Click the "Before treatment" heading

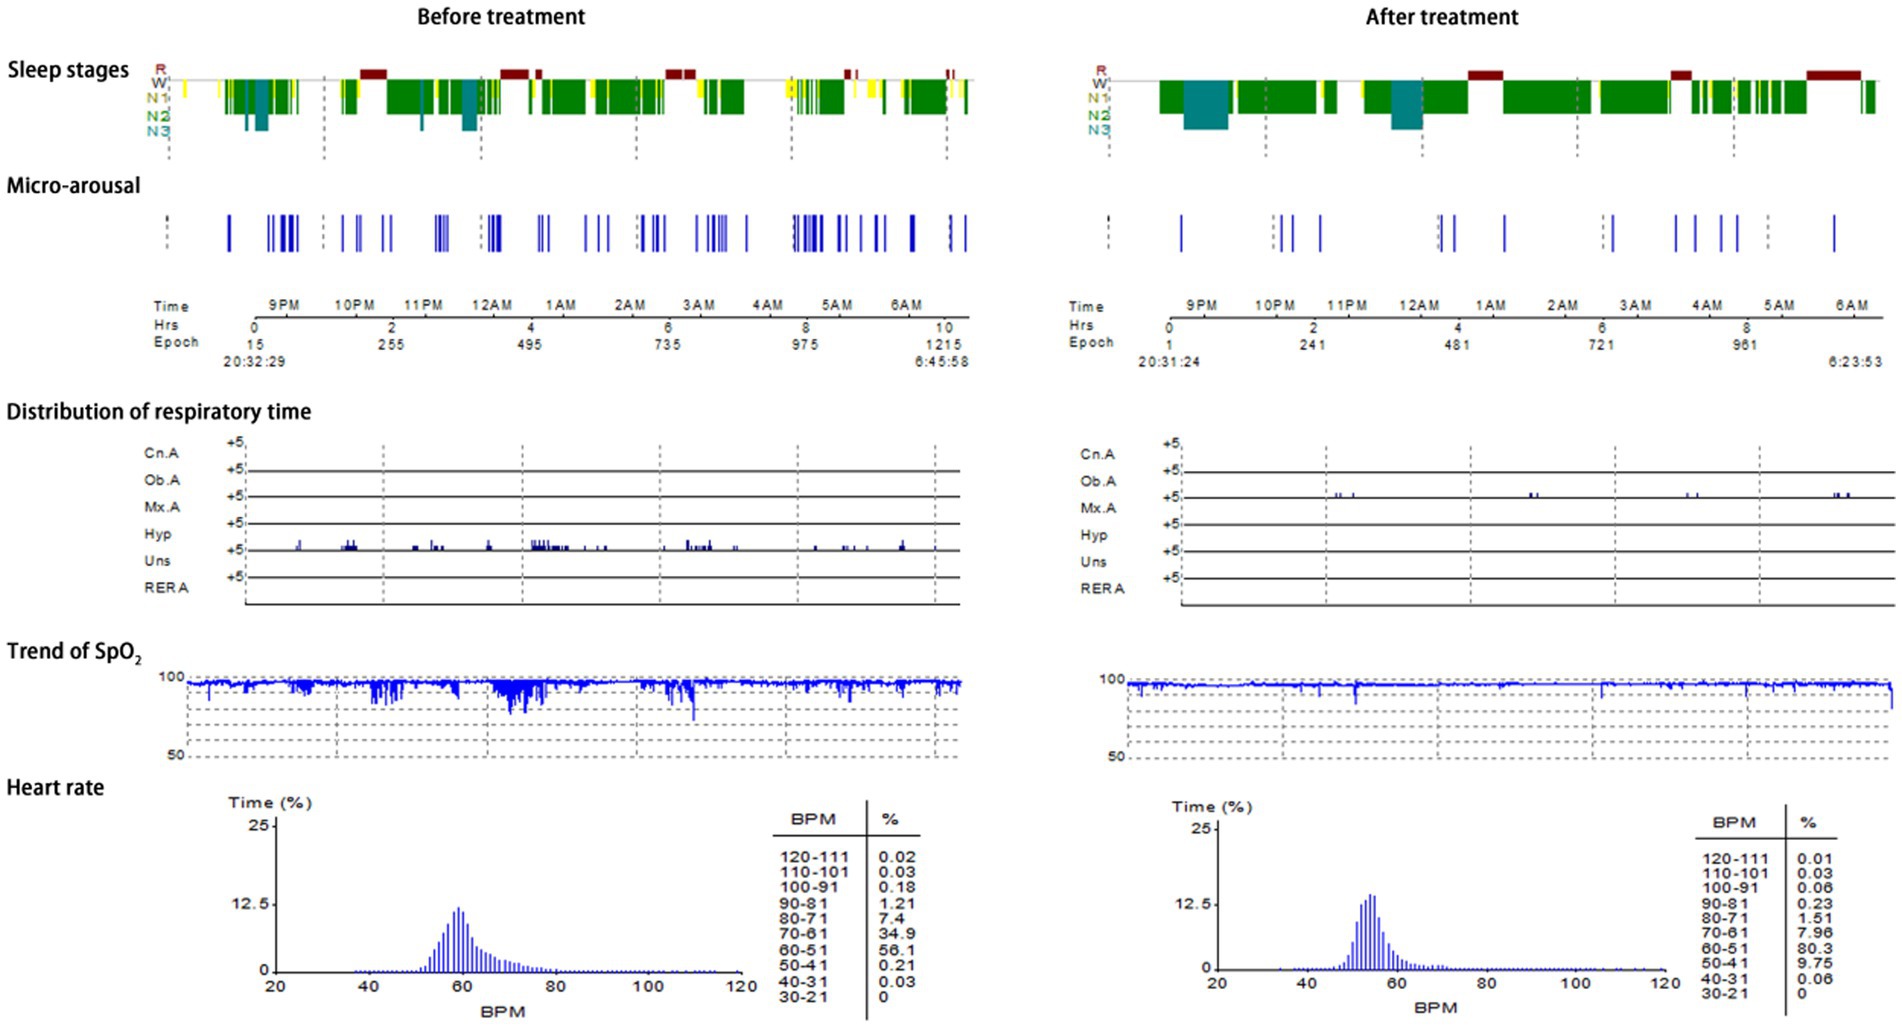501,17
